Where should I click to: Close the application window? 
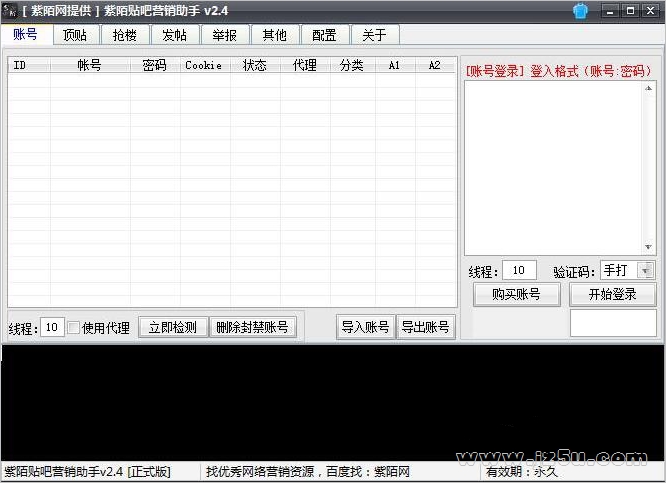click(x=650, y=11)
